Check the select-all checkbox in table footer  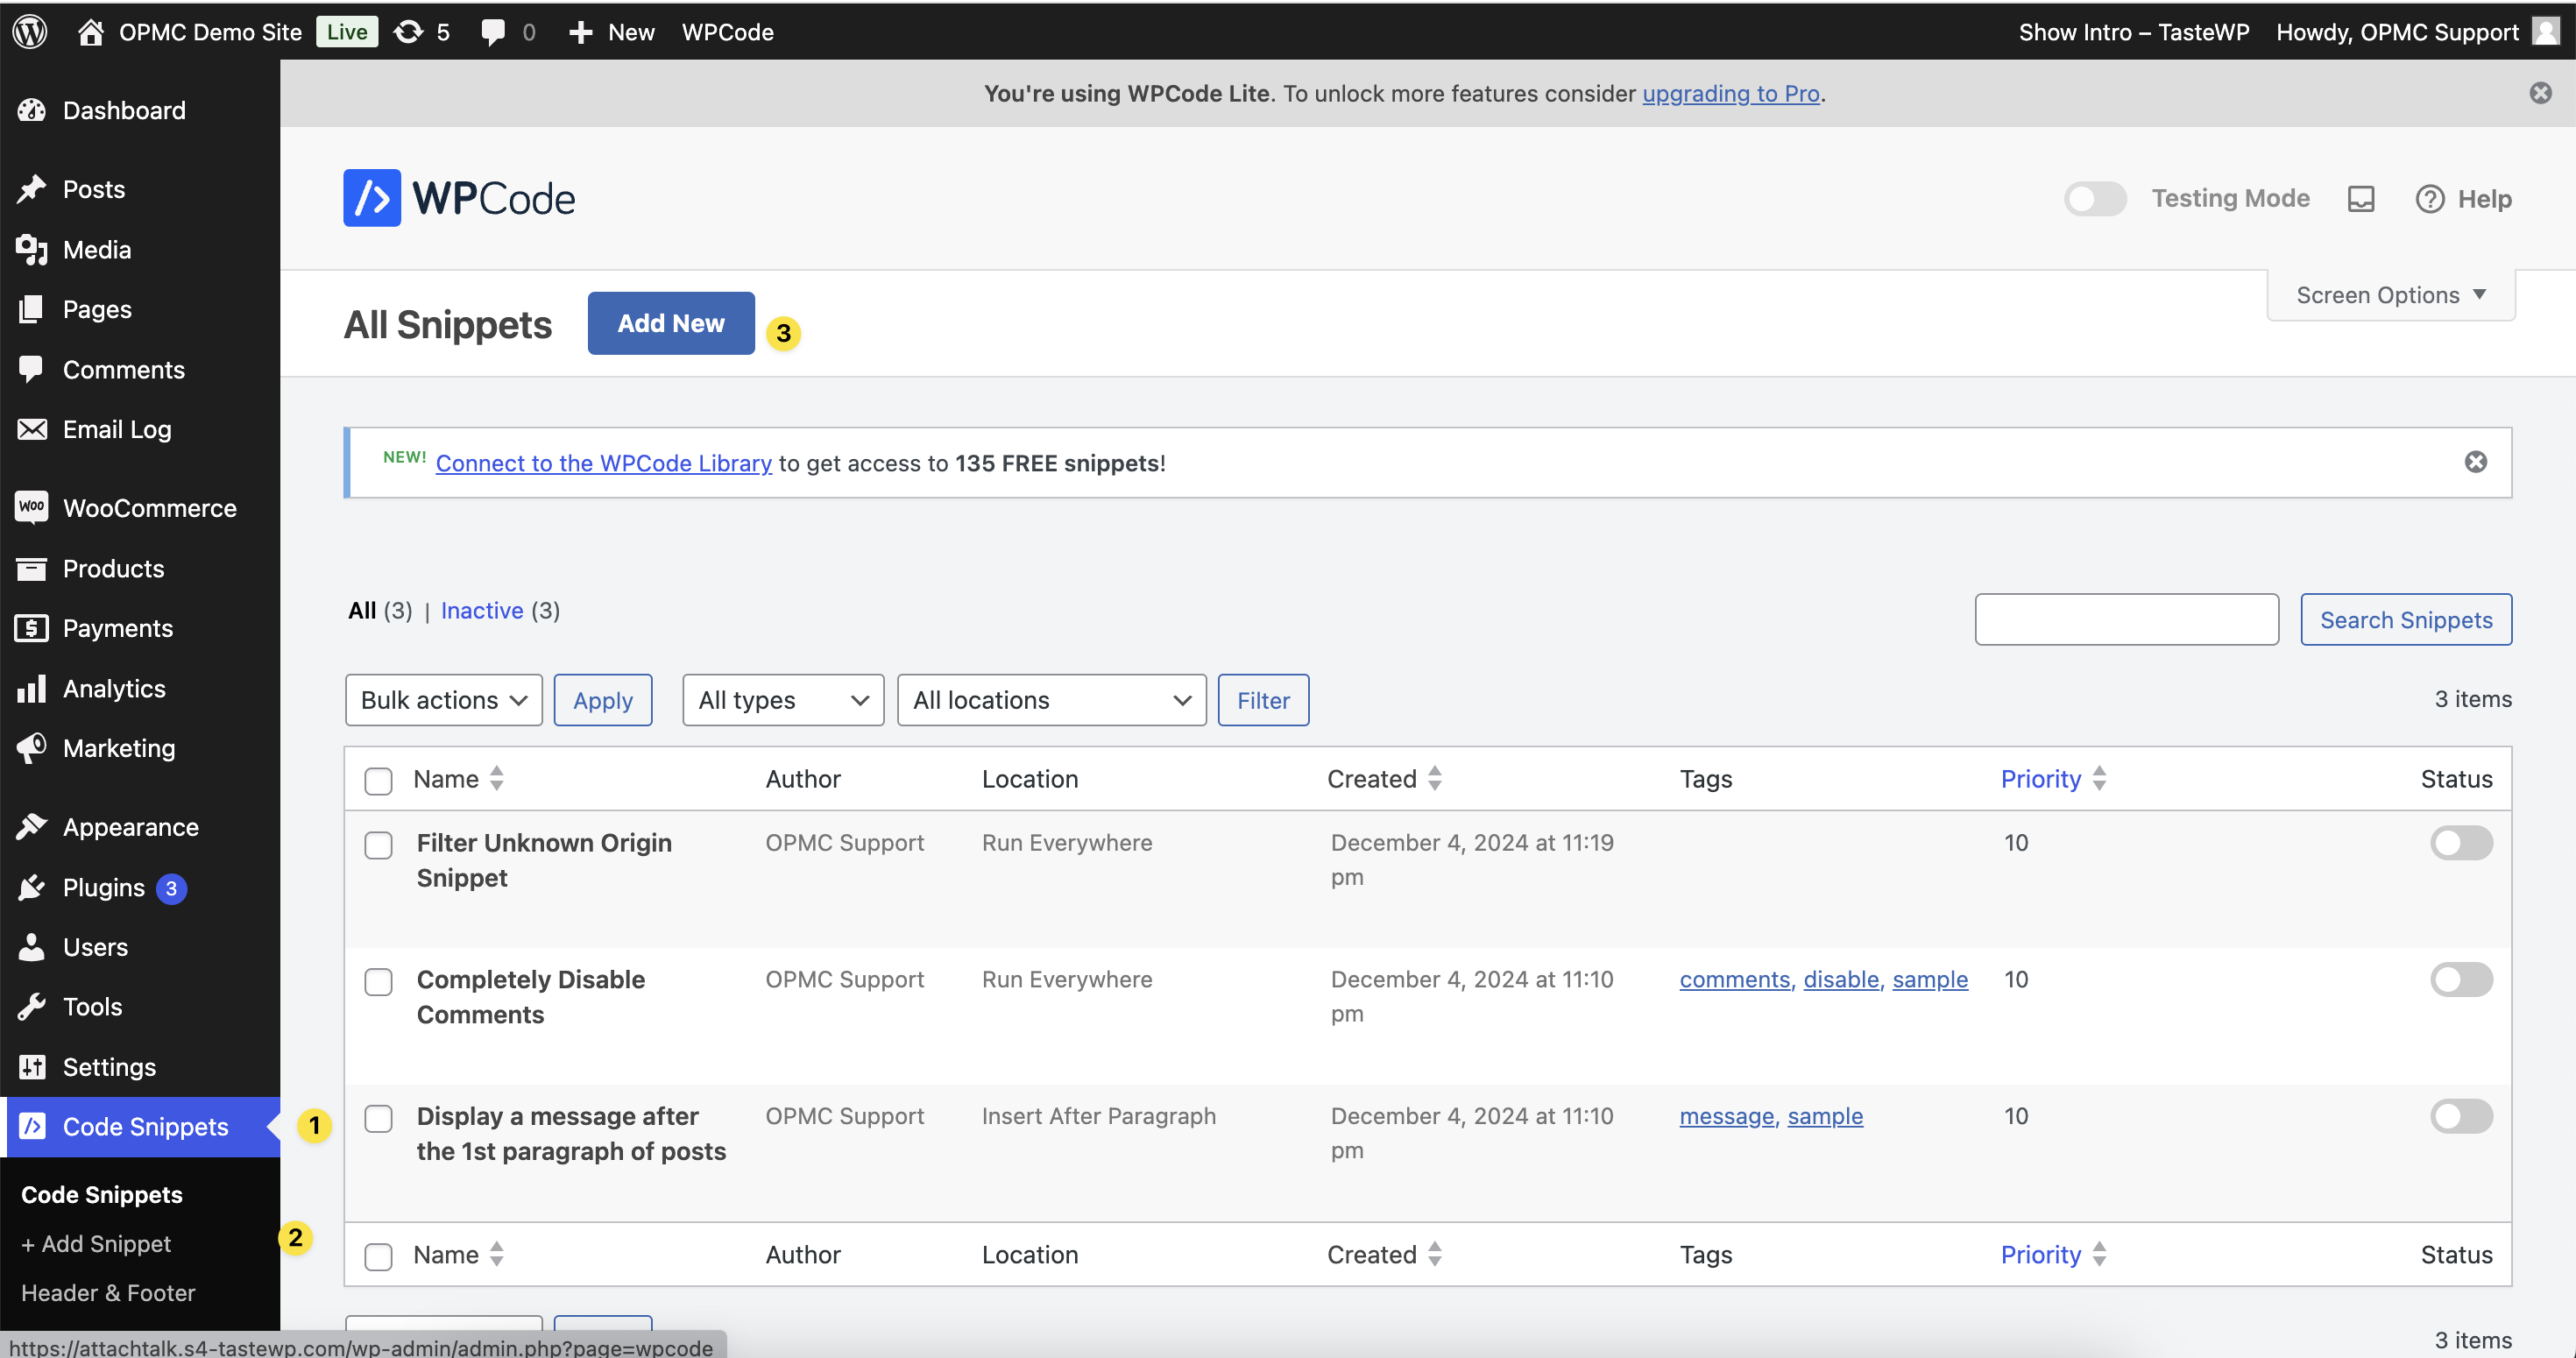click(378, 1257)
